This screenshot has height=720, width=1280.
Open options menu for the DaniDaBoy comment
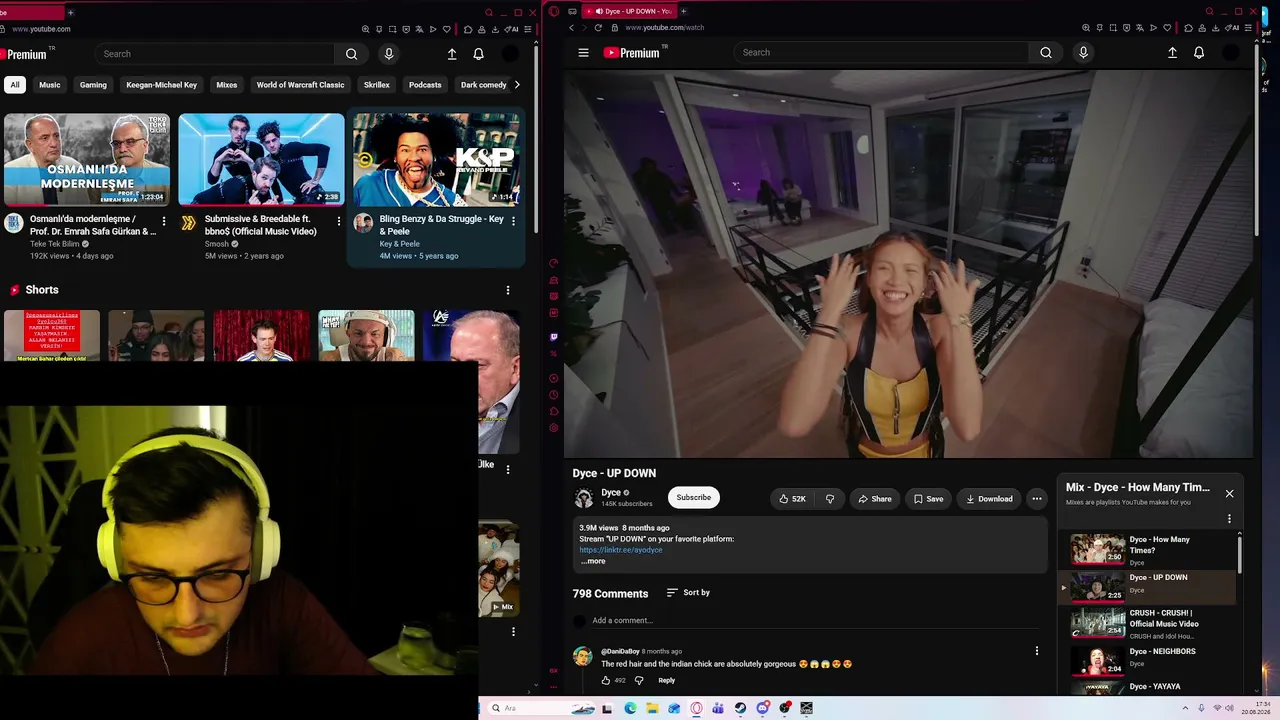pos(1037,651)
